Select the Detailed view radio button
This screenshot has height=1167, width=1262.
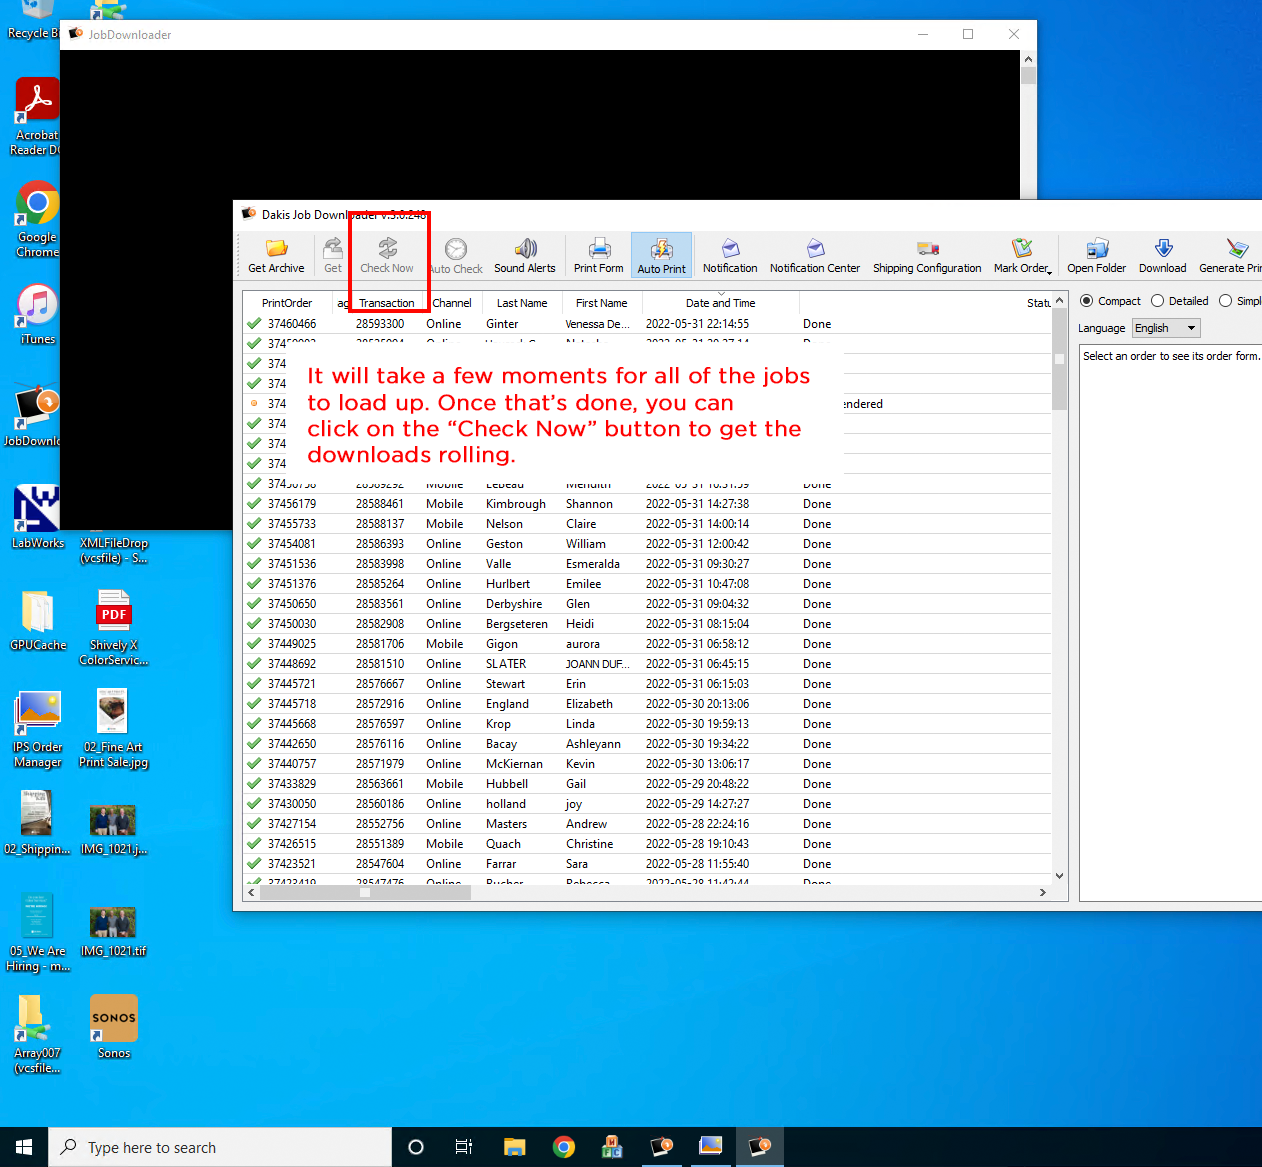pos(1158,301)
